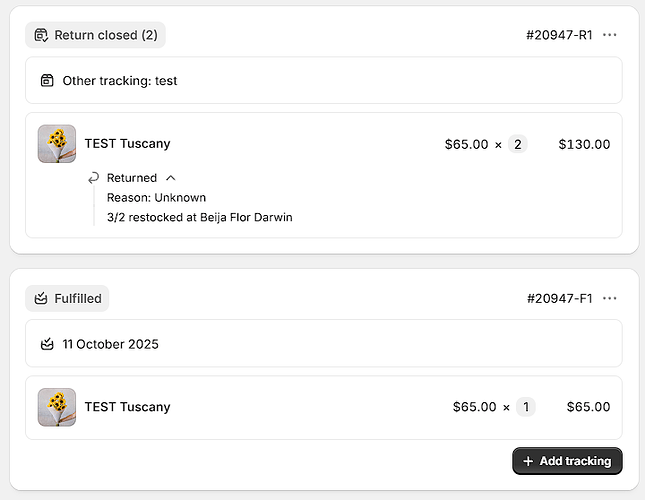This screenshot has height=500, width=645.
Task: Open the #20947-R1 three-dot menu
Action: click(610, 35)
